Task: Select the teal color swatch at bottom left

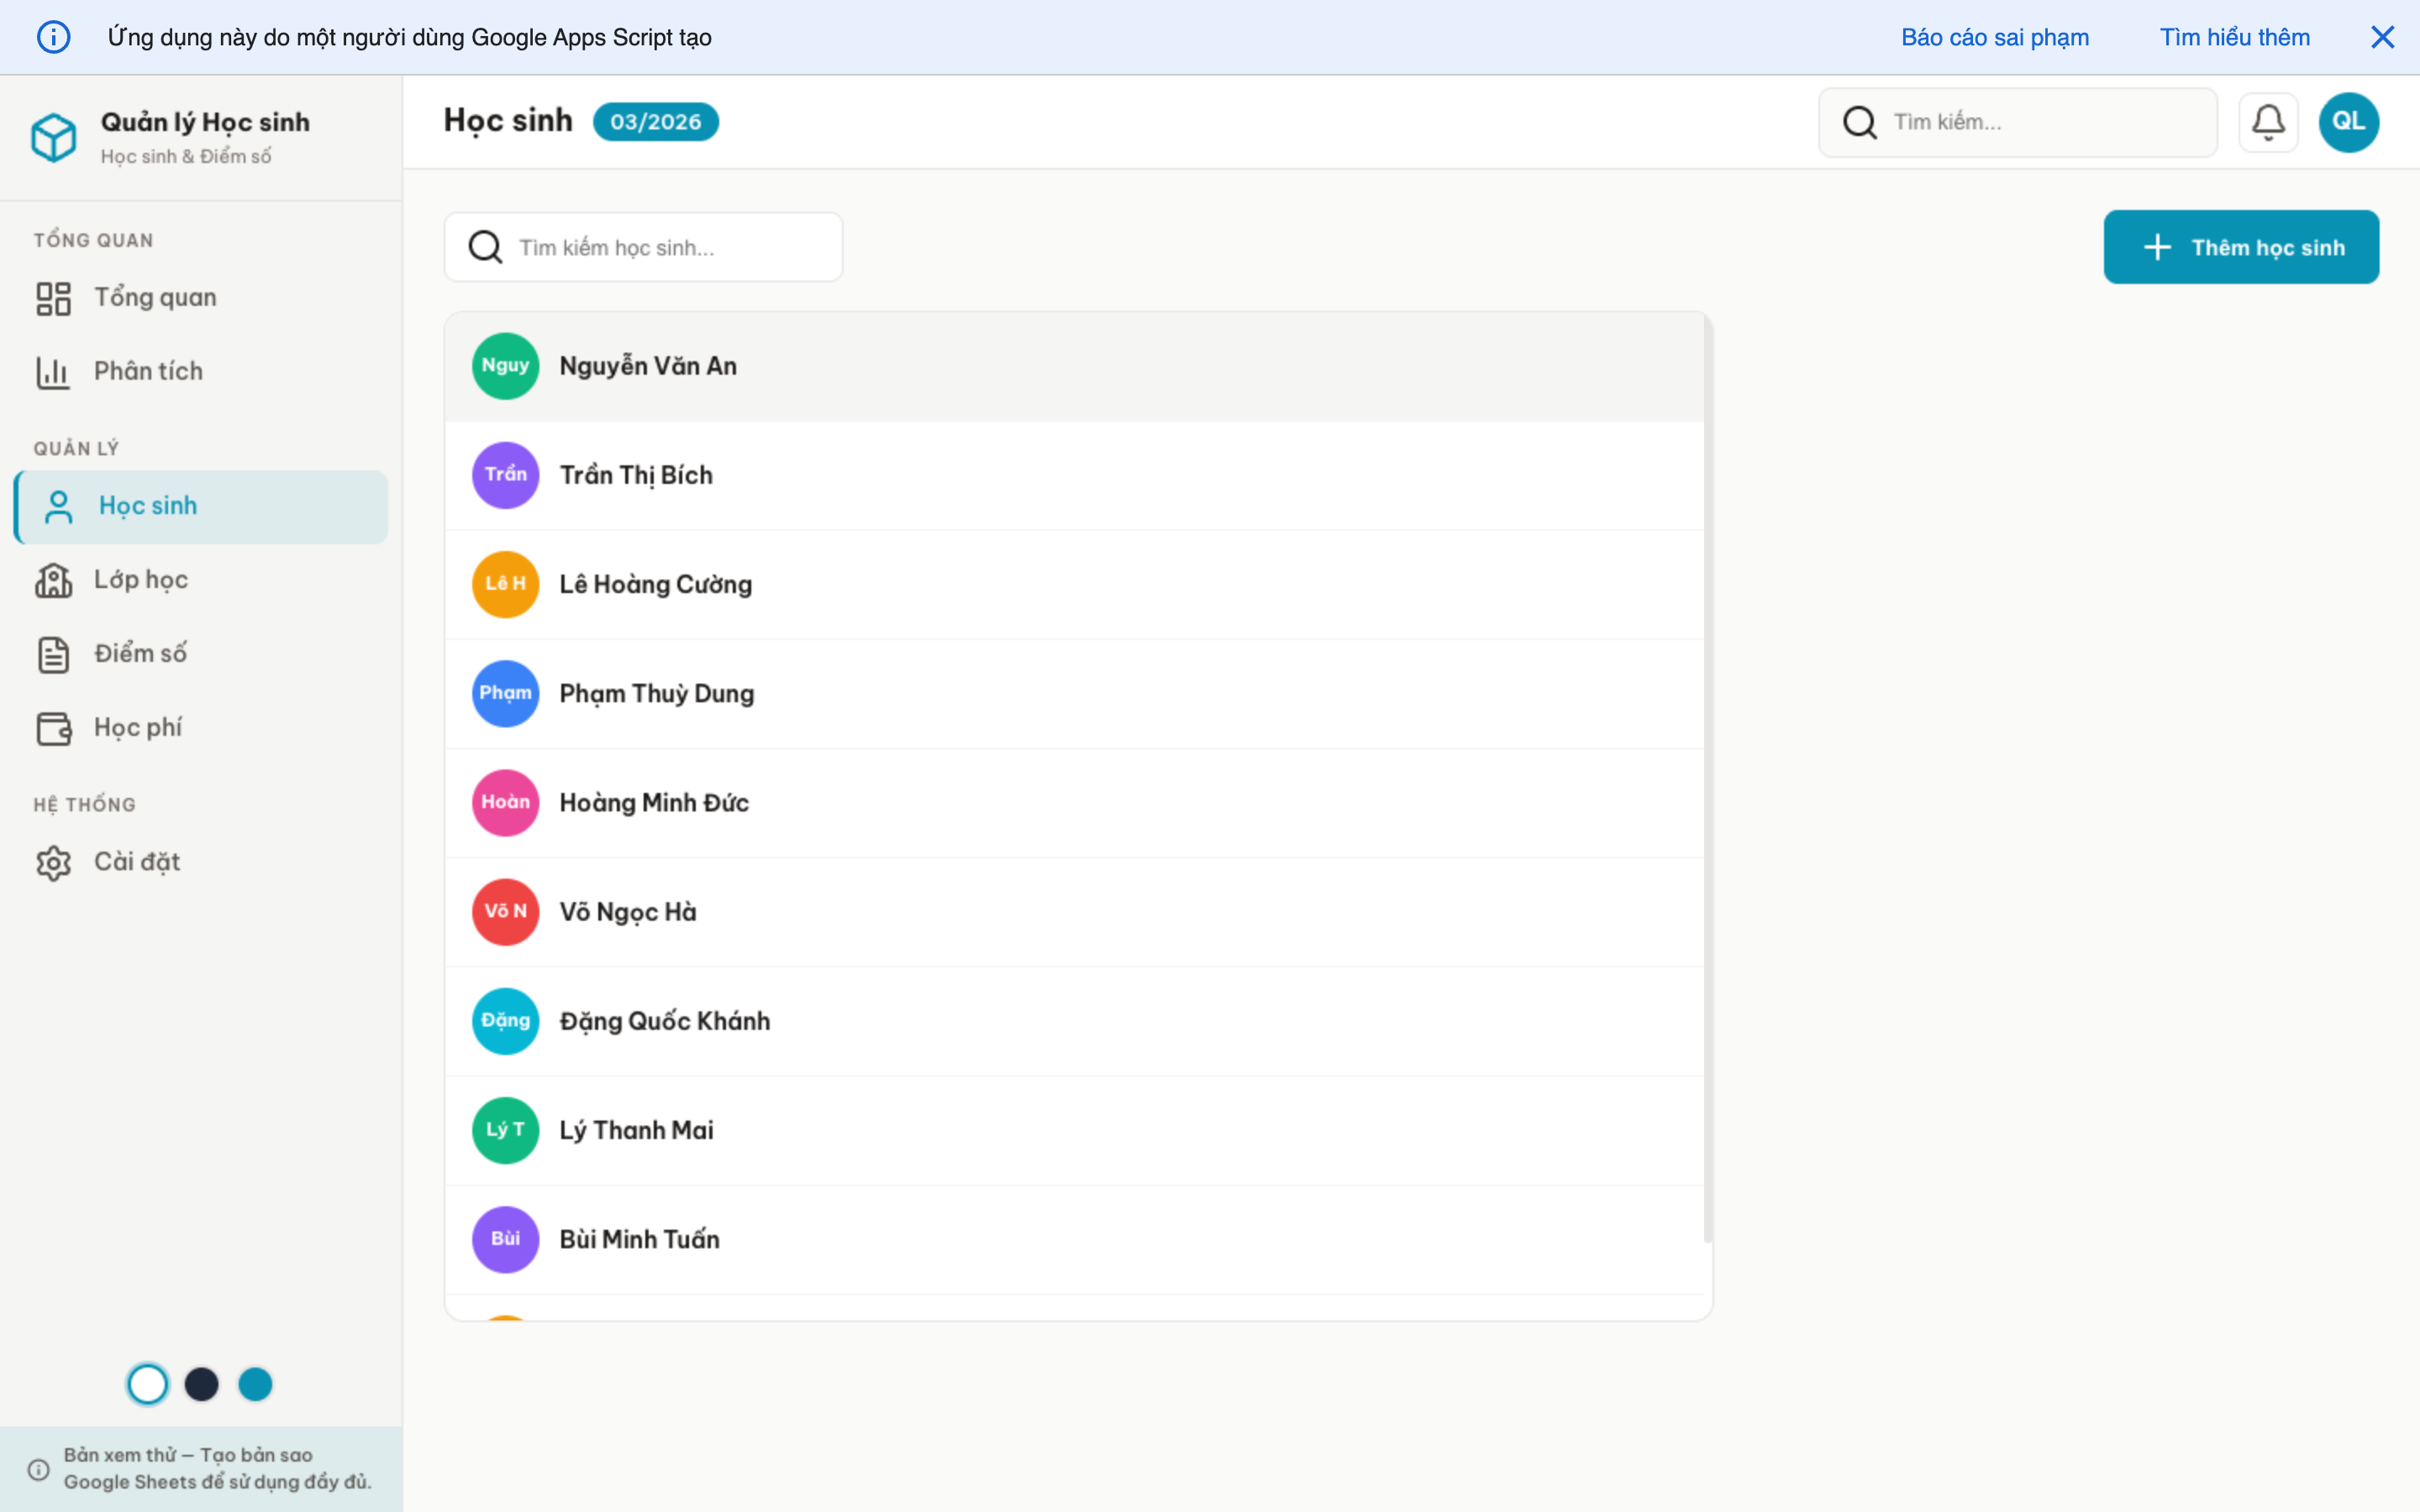Action: pos(255,1384)
